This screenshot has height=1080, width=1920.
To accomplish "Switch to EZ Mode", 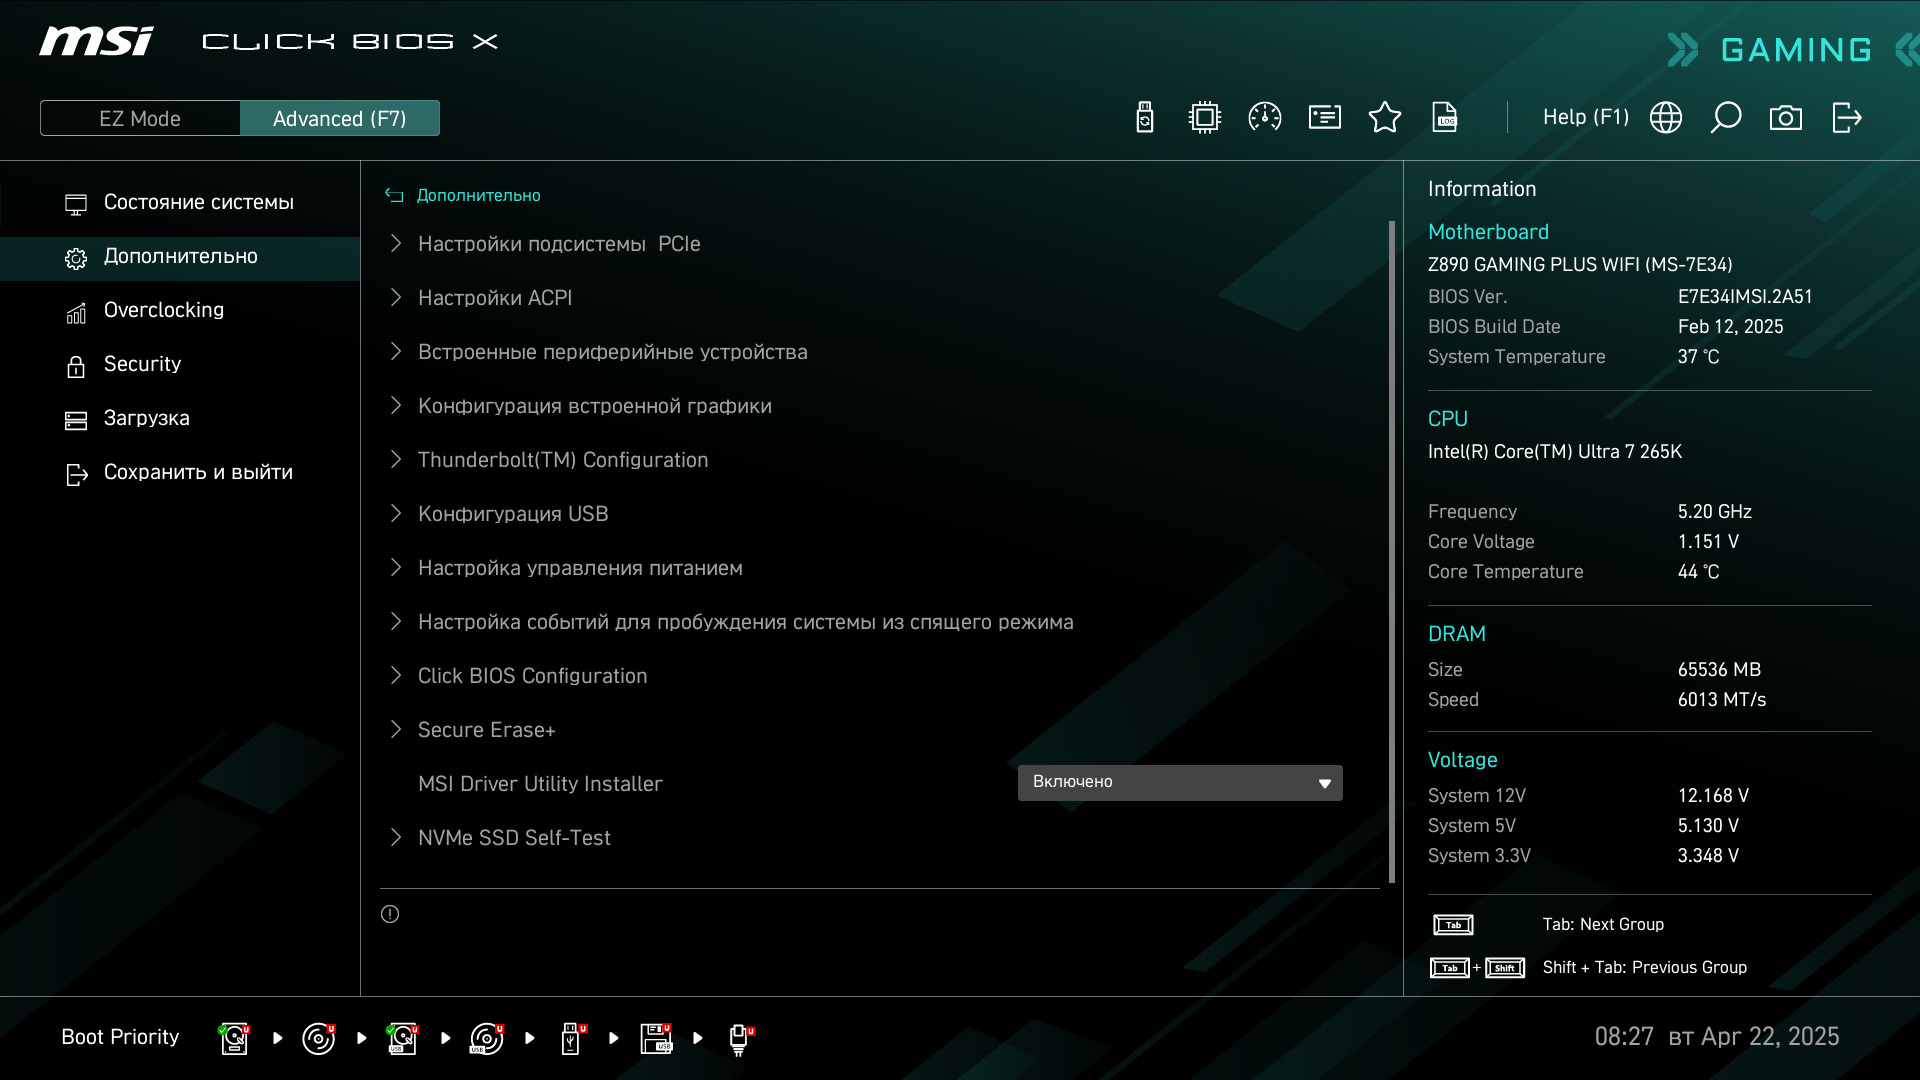I will pyautogui.click(x=140, y=118).
